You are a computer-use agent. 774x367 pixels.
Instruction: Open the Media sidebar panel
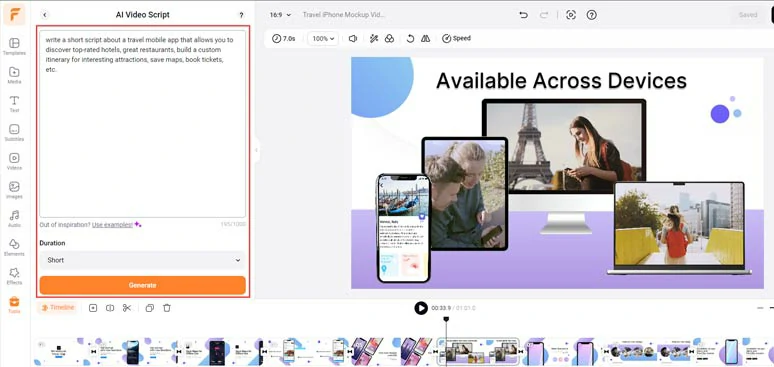pos(14,75)
